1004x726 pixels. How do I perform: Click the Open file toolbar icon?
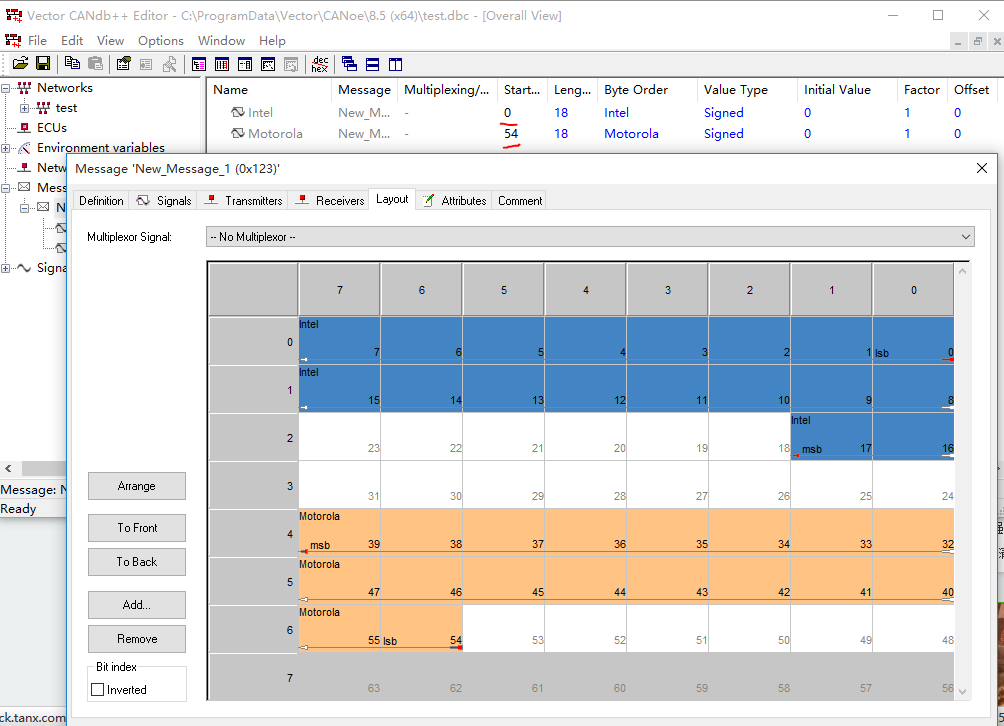(20, 64)
